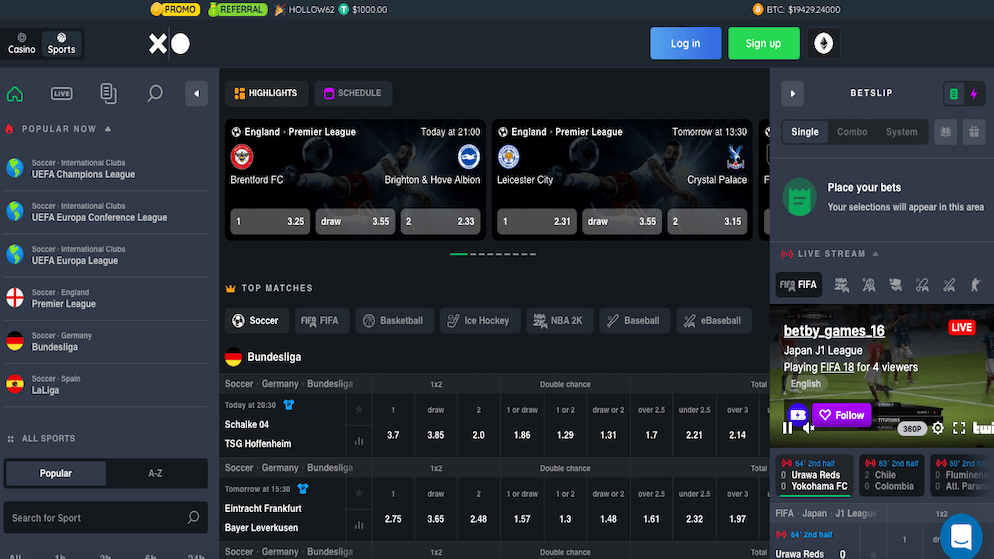This screenshot has width=994, height=559.
Task: Select the Combo bet type
Action: click(x=852, y=132)
